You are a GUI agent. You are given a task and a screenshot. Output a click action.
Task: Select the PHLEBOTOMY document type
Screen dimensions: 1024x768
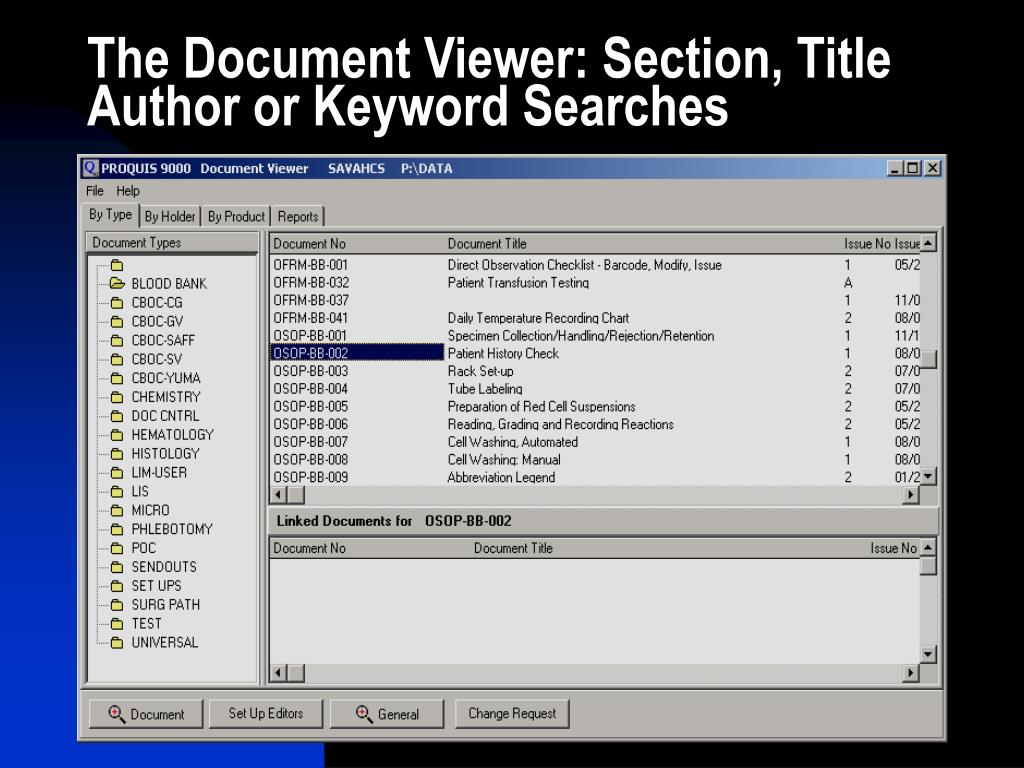[172, 529]
